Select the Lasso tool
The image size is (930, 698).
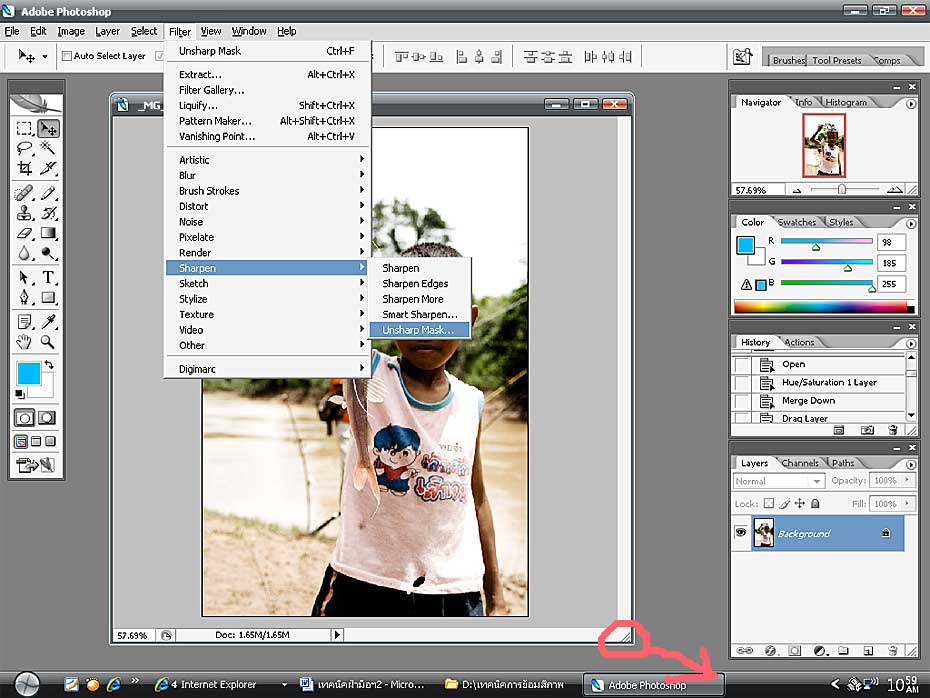pos(24,148)
